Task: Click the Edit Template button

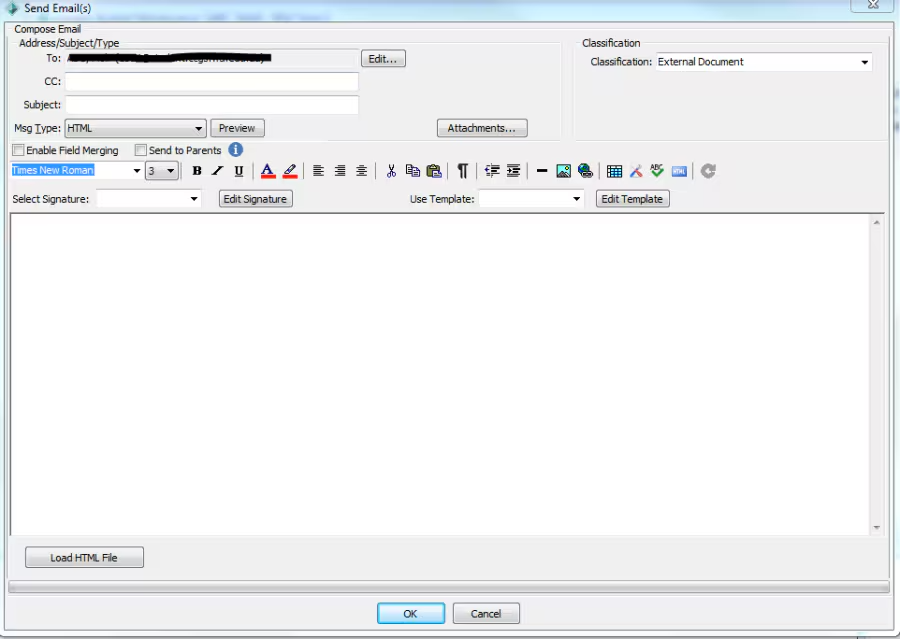Action: coord(632,199)
